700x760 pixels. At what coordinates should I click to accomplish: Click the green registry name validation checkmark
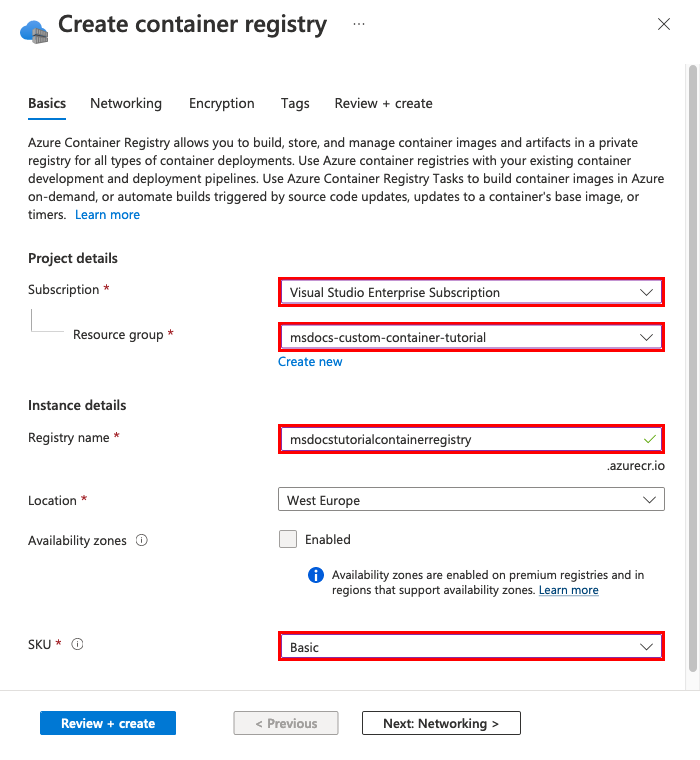[650, 439]
